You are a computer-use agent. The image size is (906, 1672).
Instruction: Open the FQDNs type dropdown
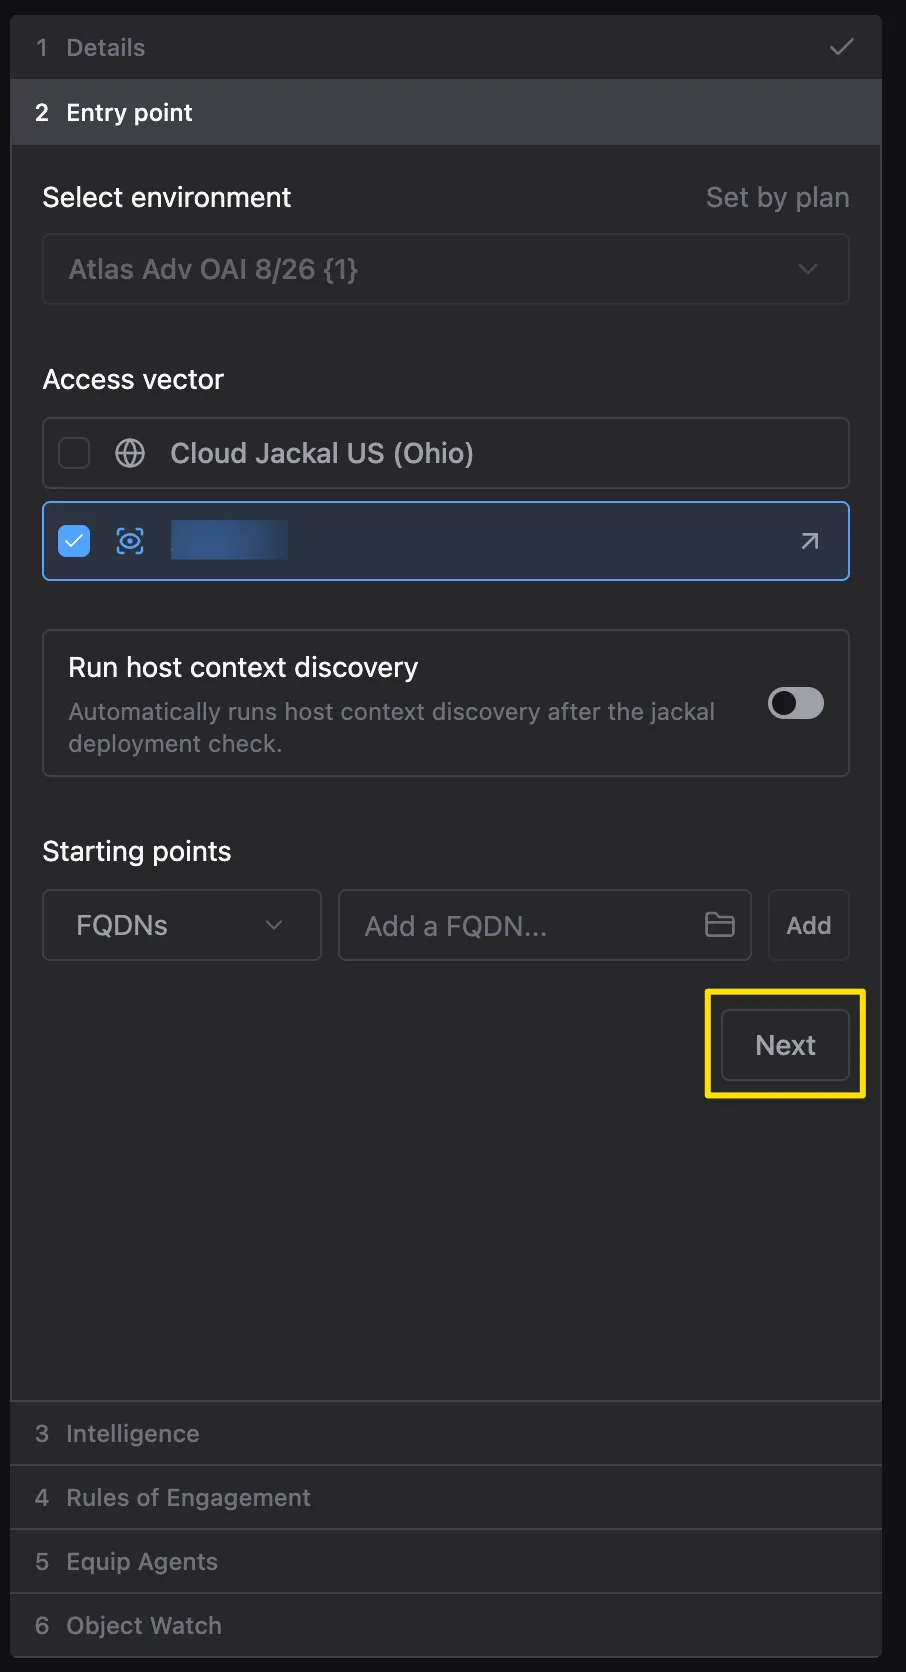coord(182,925)
